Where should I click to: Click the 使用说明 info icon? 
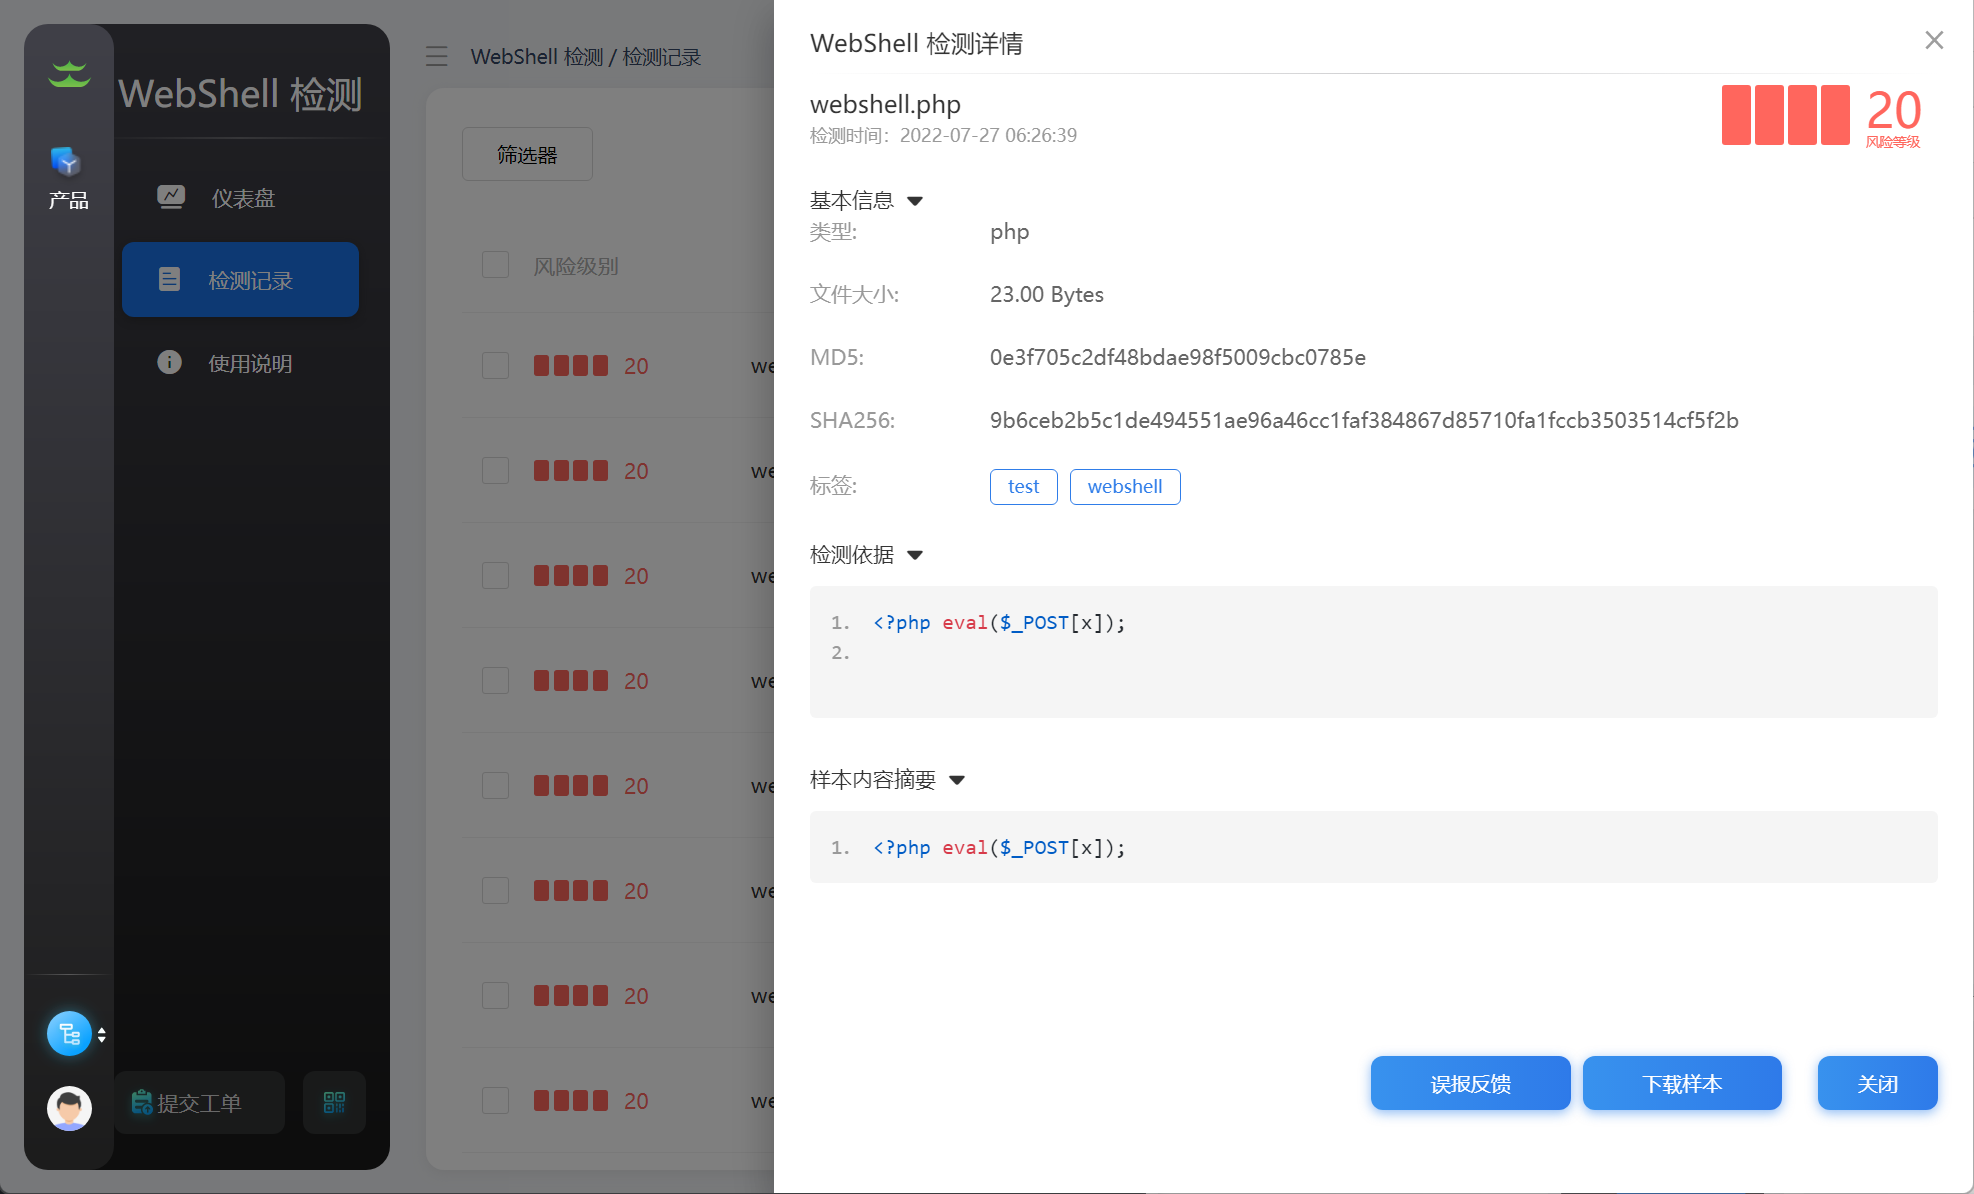click(x=169, y=362)
